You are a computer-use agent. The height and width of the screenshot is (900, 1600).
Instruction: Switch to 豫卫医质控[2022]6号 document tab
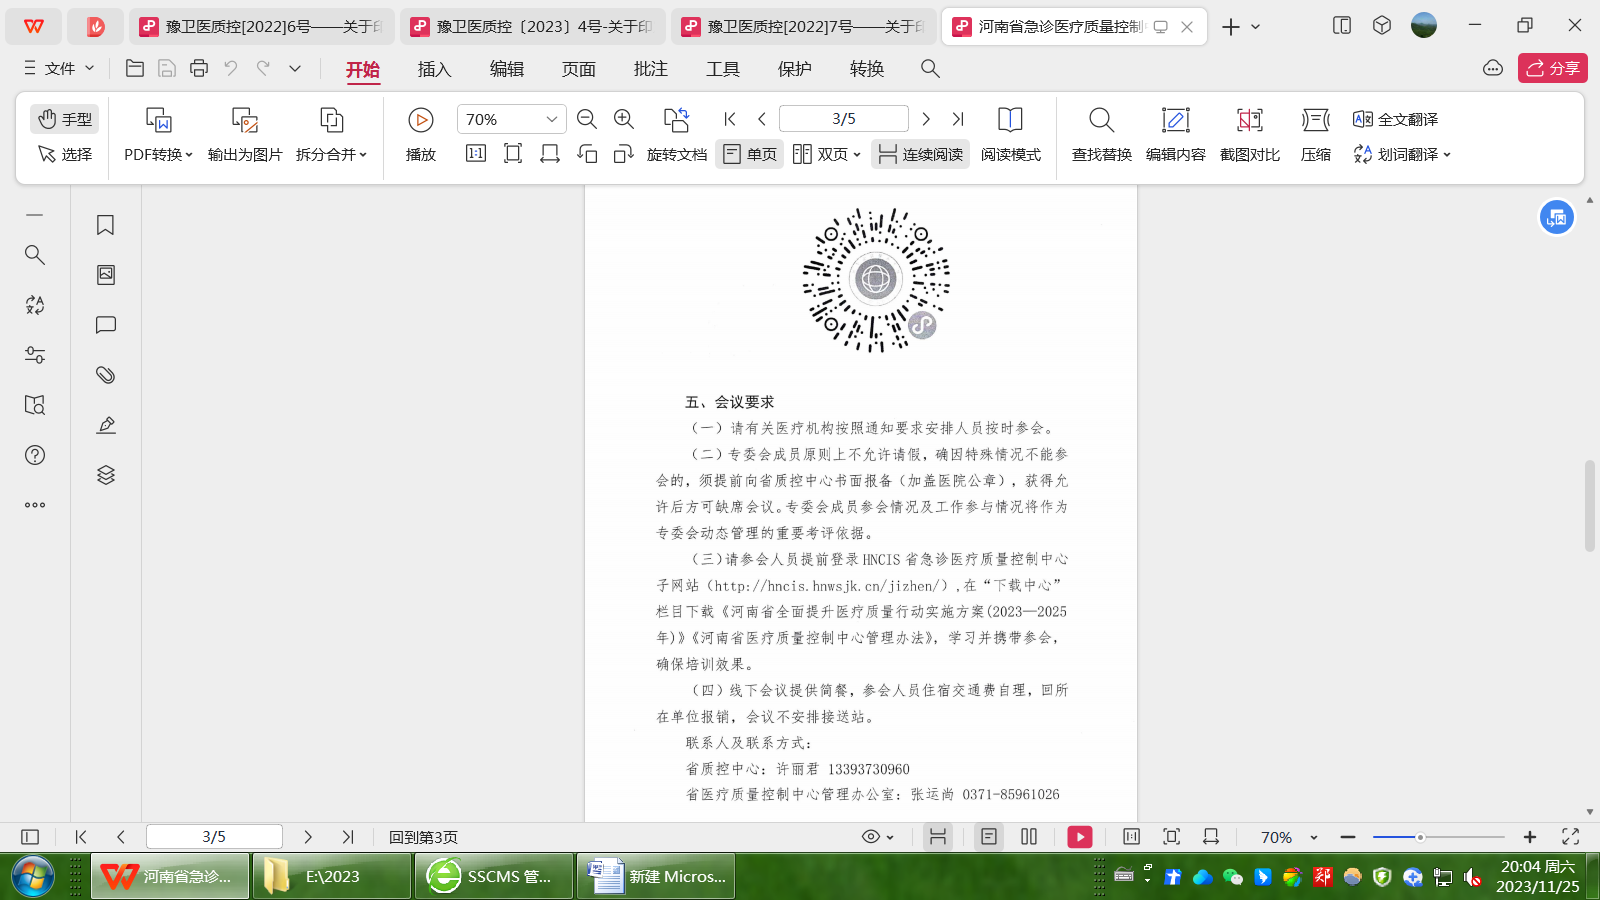pos(262,27)
